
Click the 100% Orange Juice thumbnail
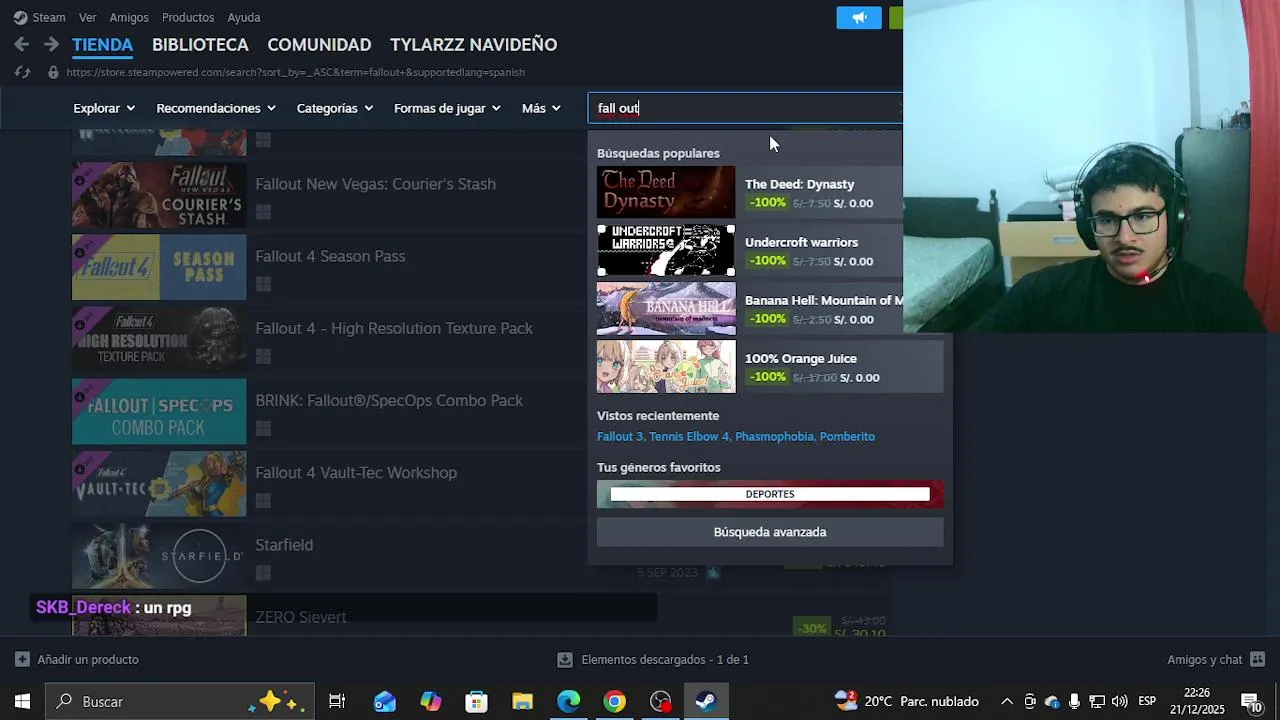666,366
